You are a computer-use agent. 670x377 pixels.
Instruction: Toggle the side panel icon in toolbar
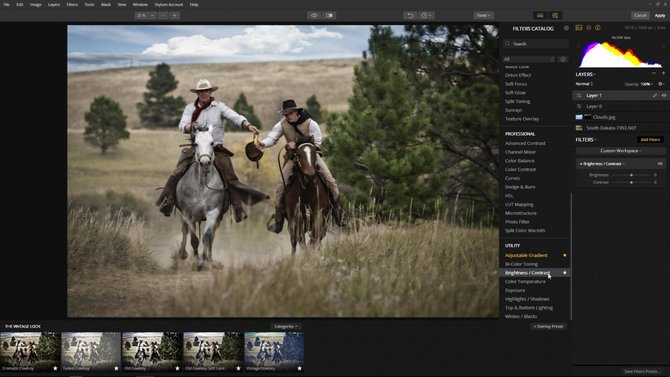click(x=555, y=15)
